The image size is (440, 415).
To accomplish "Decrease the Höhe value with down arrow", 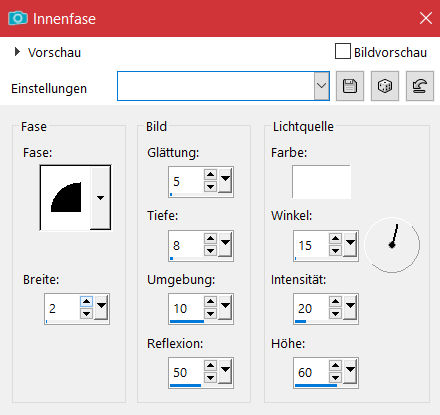I will 335,378.
